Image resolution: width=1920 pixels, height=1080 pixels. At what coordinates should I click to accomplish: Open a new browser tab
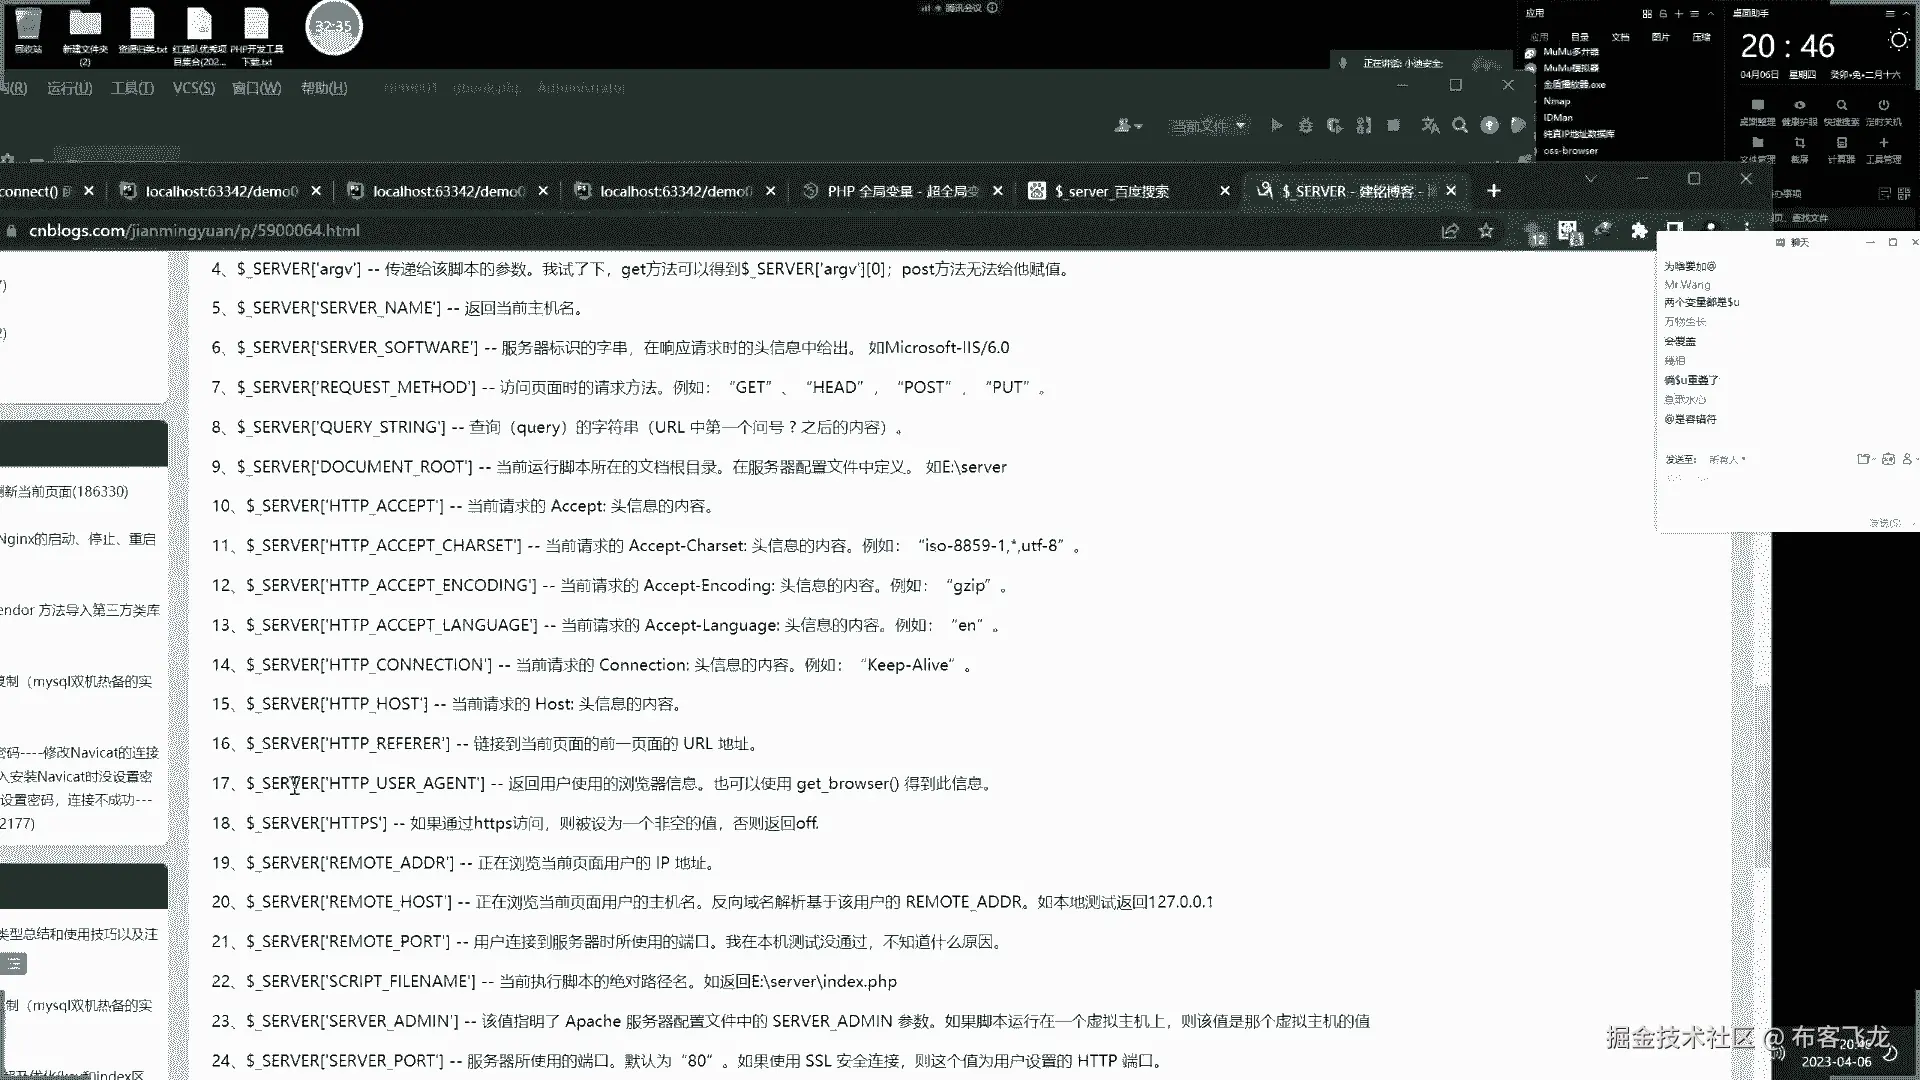pyautogui.click(x=1493, y=190)
